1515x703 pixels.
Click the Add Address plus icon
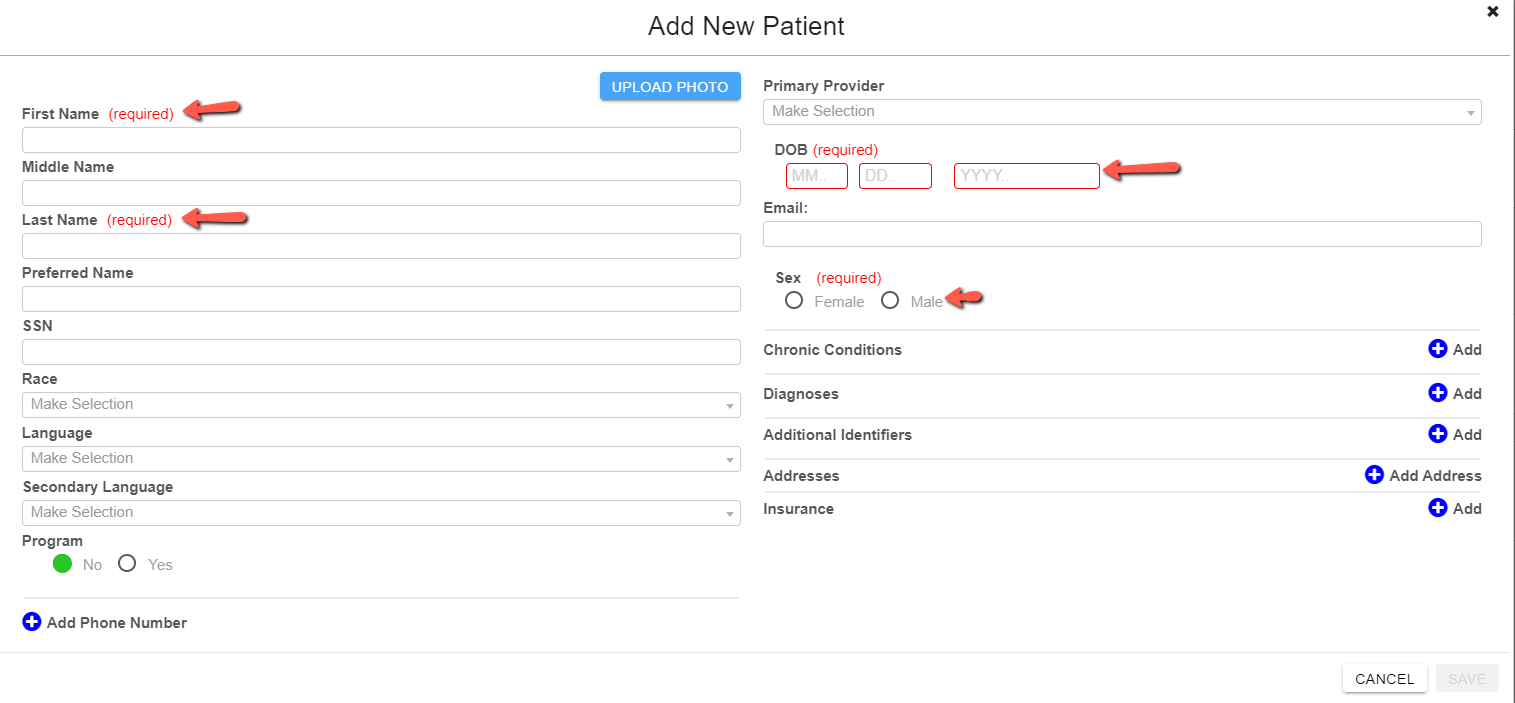pyautogui.click(x=1374, y=475)
